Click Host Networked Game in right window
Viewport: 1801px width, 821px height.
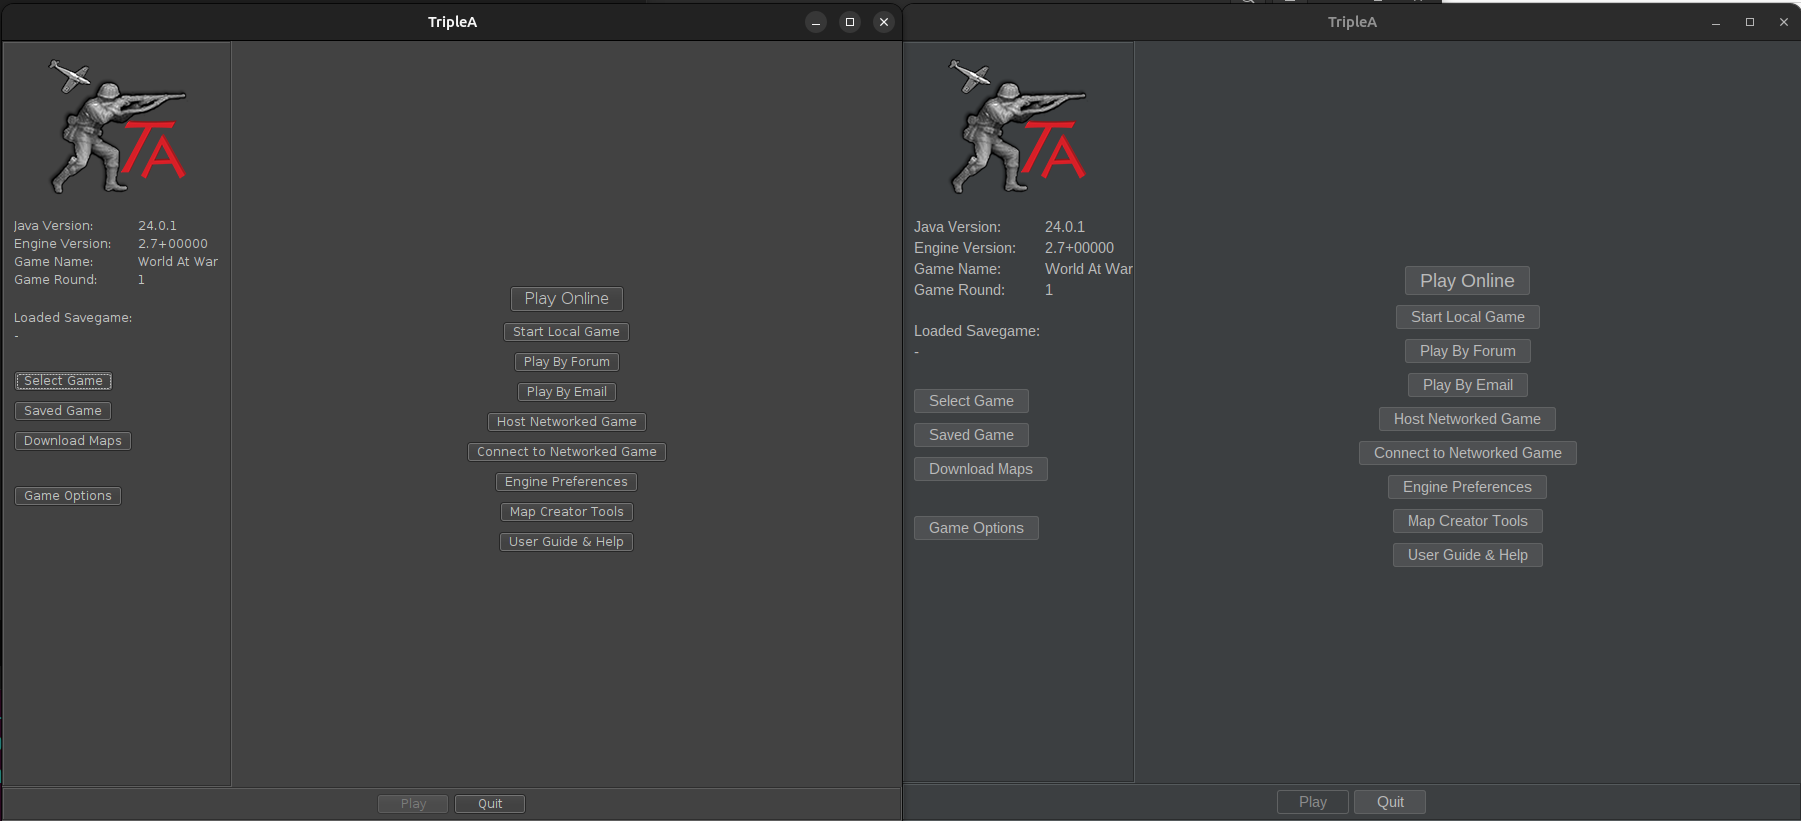point(1467,419)
